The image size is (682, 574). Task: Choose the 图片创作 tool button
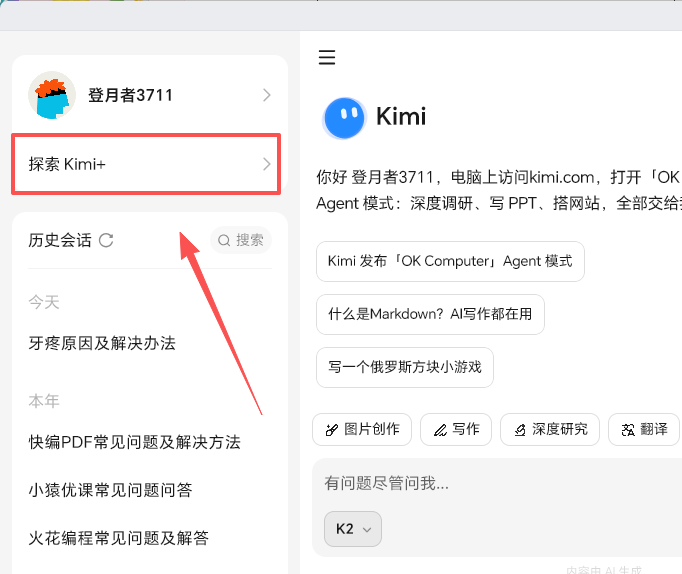(x=362, y=430)
